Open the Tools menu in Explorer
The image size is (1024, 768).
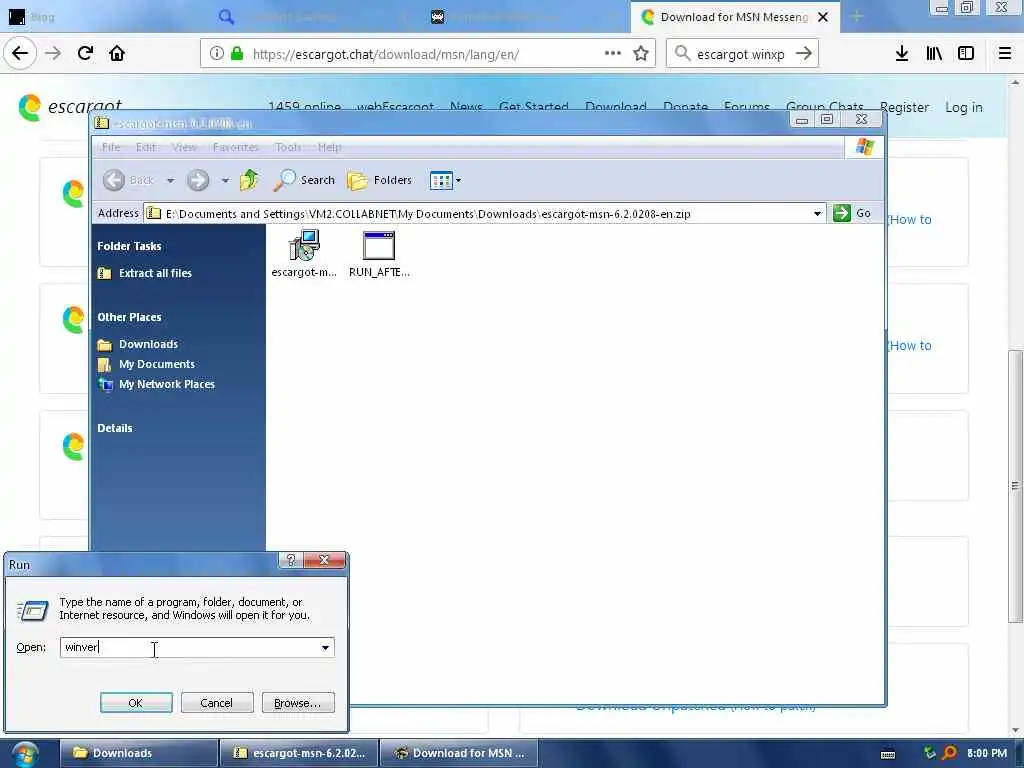click(288, 147)
